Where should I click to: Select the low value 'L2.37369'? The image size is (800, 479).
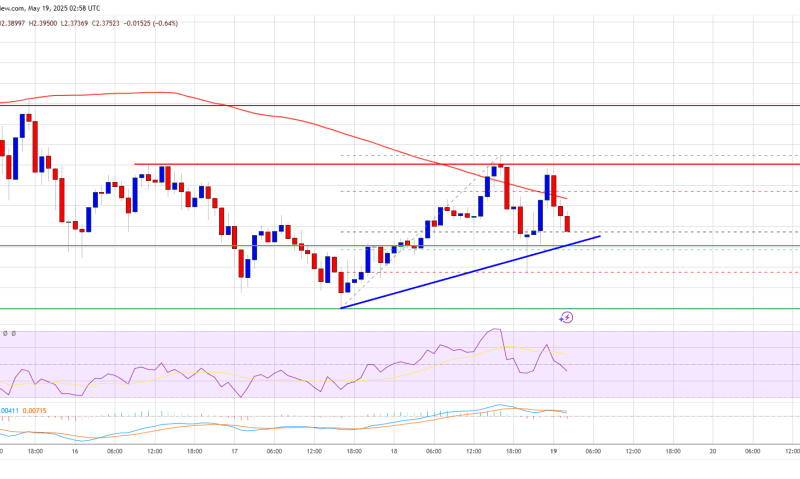click(x=74, y=23)
